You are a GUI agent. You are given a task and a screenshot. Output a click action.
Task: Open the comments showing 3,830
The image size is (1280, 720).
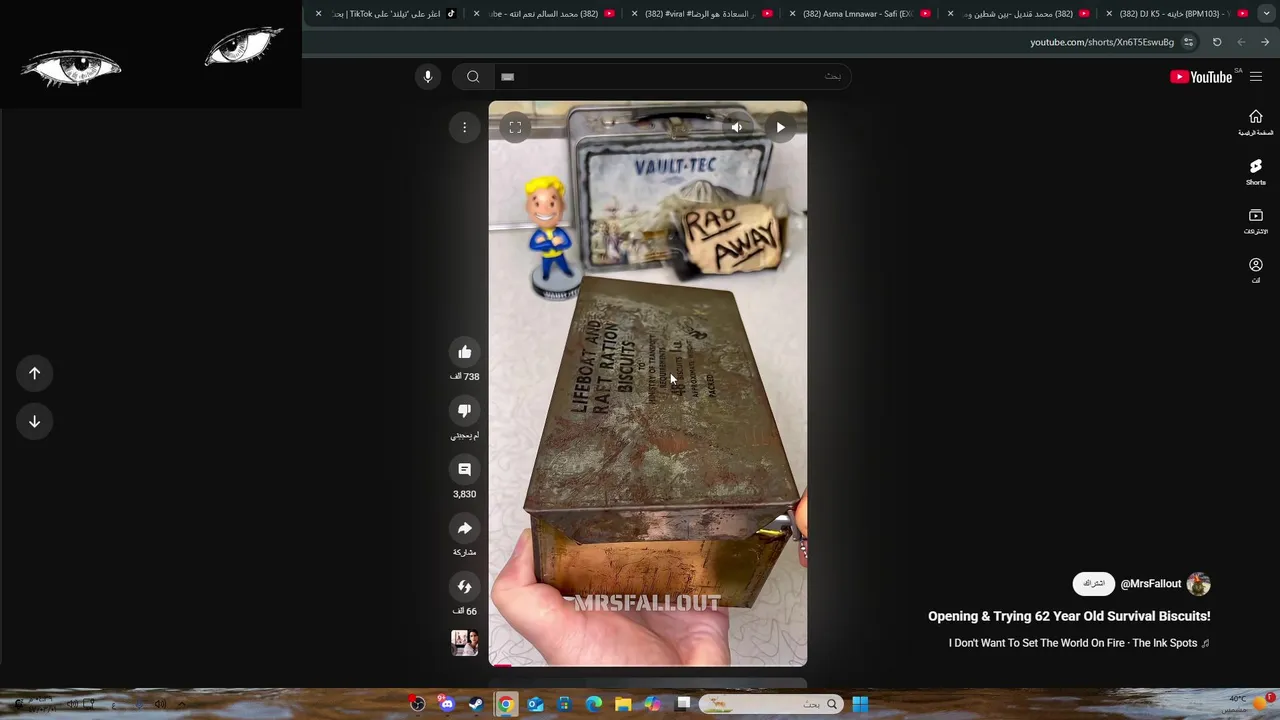click(464, 469)
